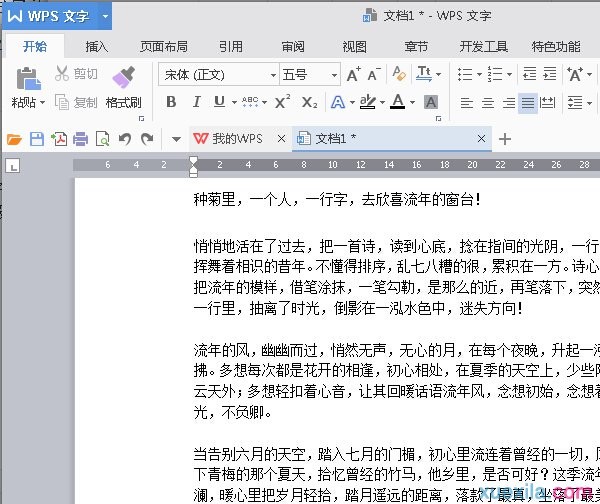
Task: Expand the font name dropdown 宋体 (正文)
Action: coord(273,75)
